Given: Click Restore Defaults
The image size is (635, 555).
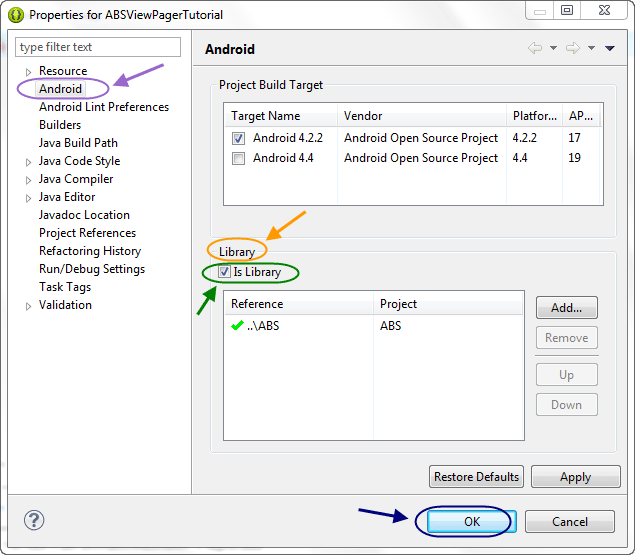Looking at the screenshot, I should pos(476,477).
